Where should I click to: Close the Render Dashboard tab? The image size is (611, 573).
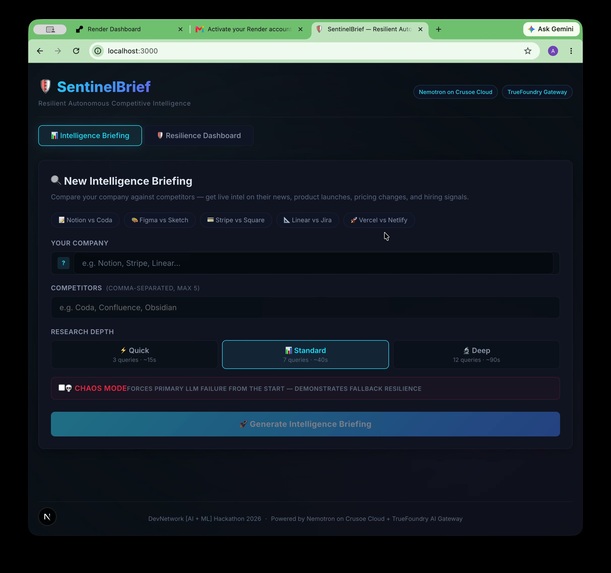tap(180, 29)
